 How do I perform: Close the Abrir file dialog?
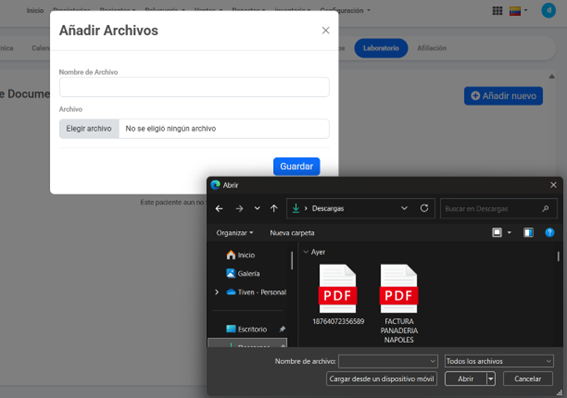coord(553,185)
